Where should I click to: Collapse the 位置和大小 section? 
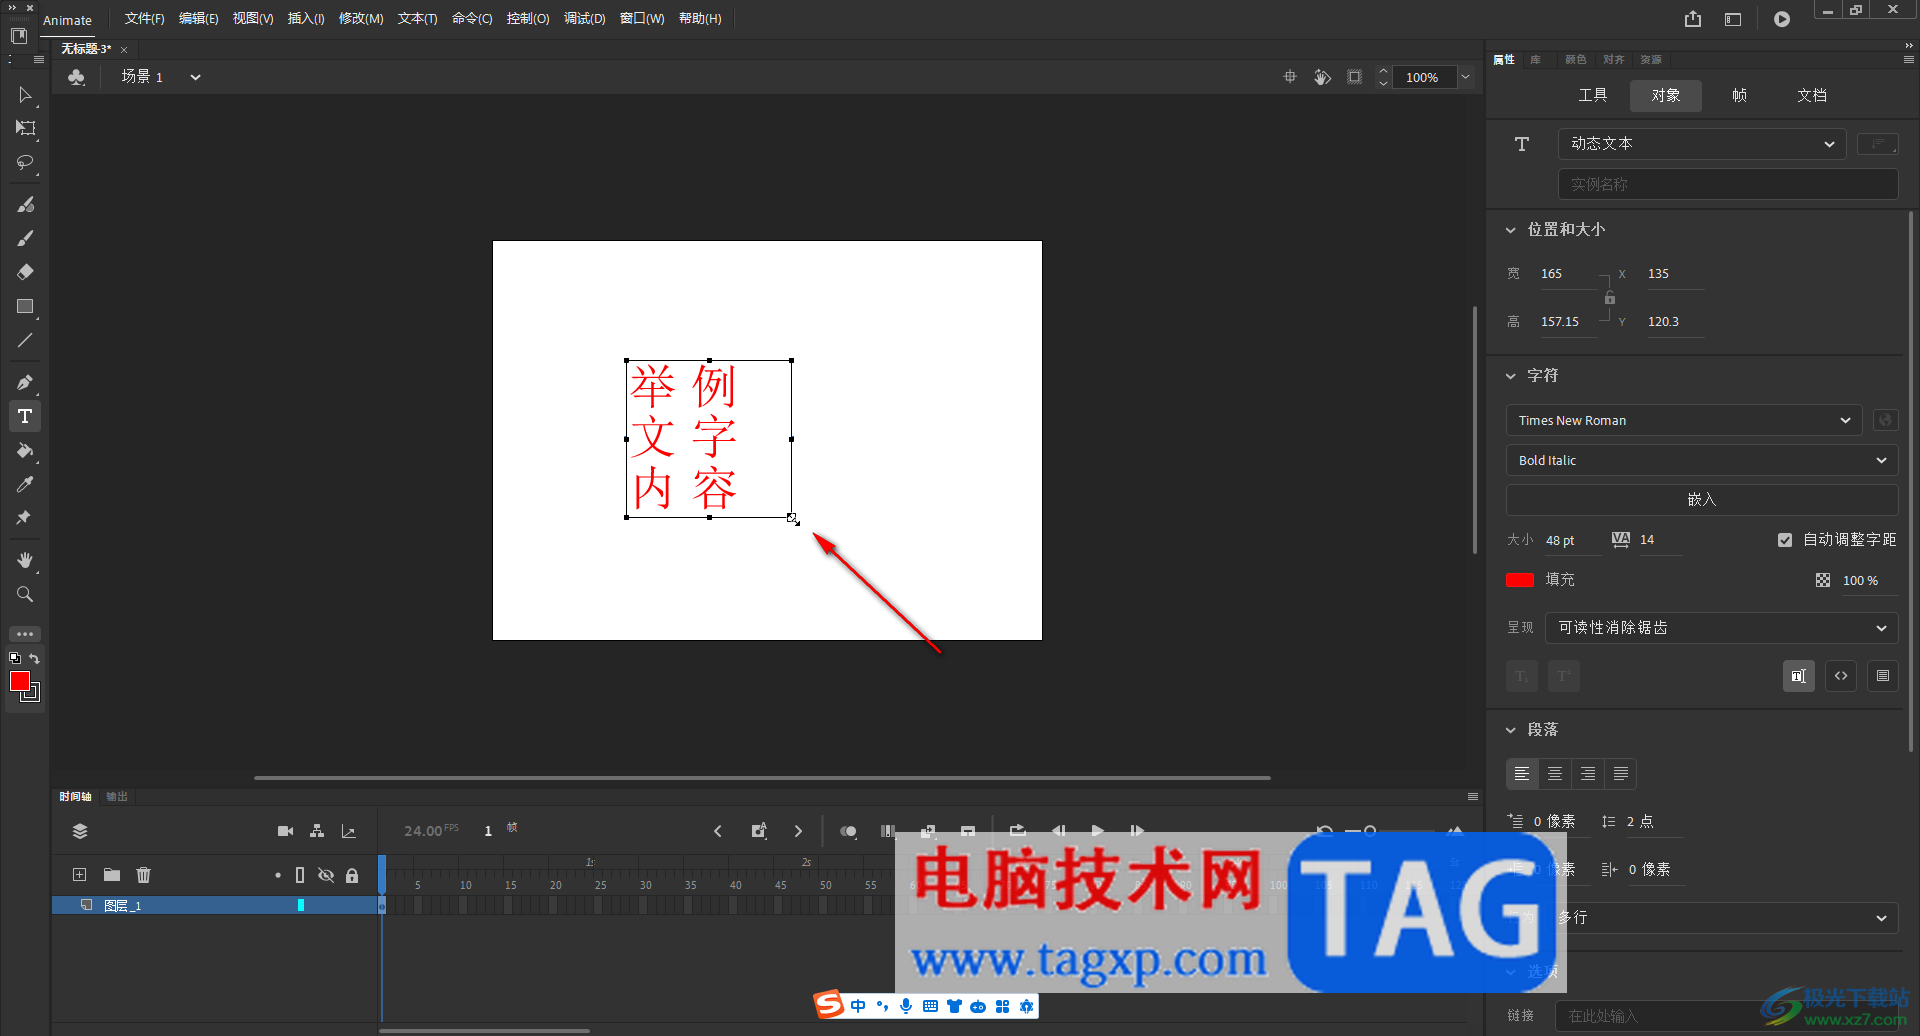1511,230
